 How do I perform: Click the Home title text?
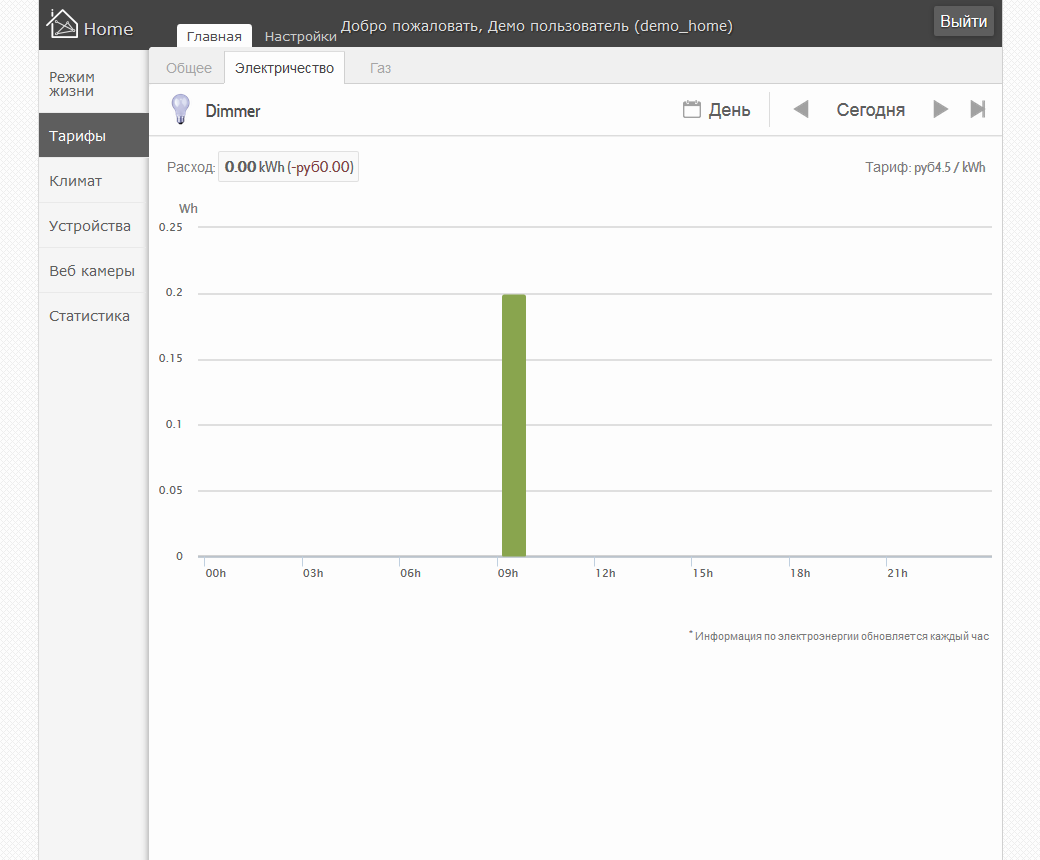109,29
